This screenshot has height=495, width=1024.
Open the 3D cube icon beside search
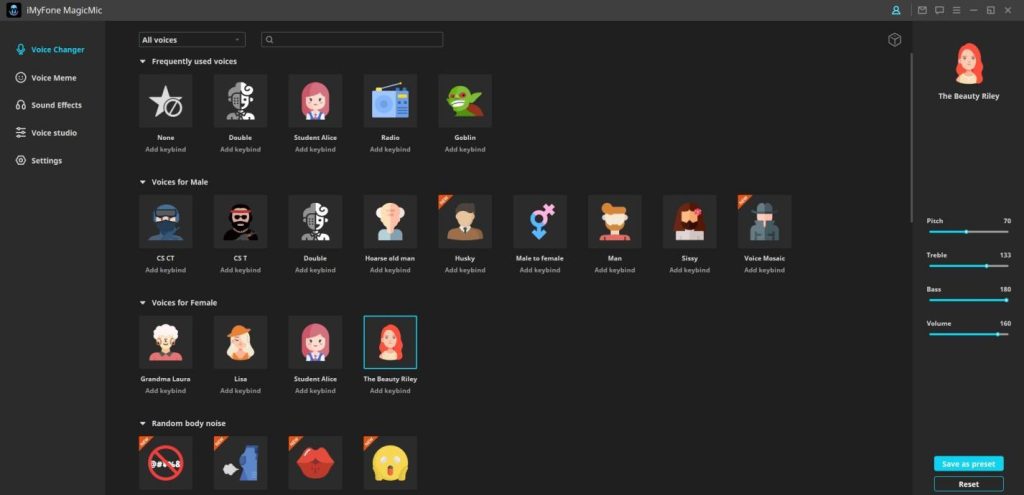[894, 40]
